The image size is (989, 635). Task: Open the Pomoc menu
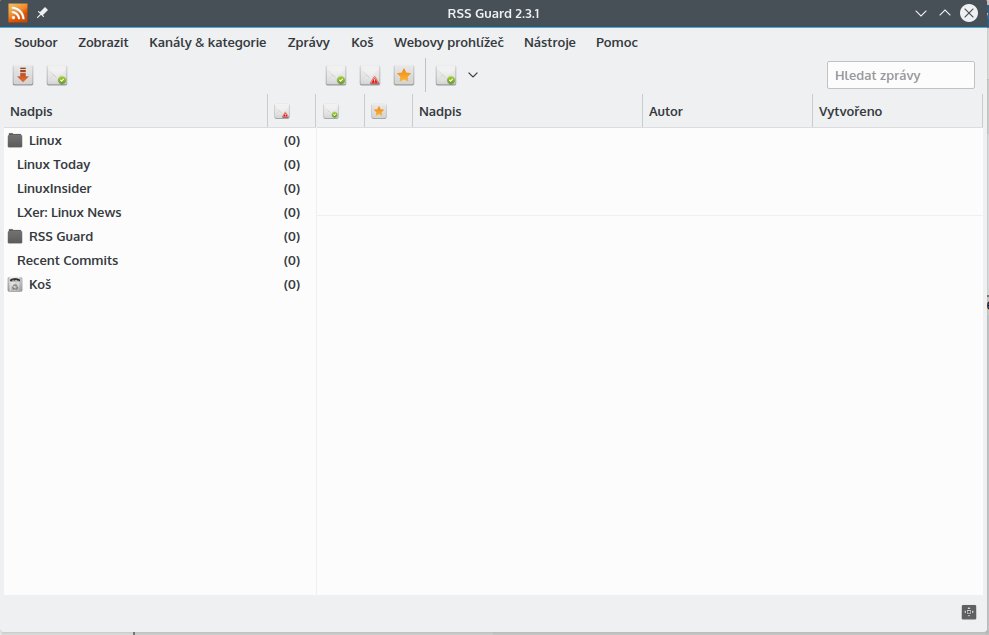616,42
